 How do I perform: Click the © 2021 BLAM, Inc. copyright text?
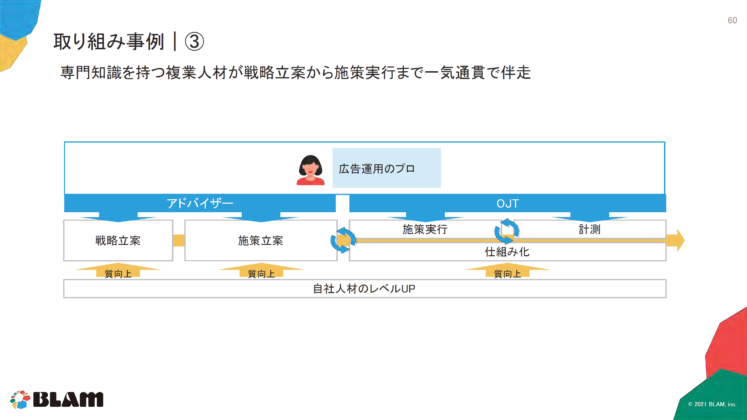click(712, 404)
